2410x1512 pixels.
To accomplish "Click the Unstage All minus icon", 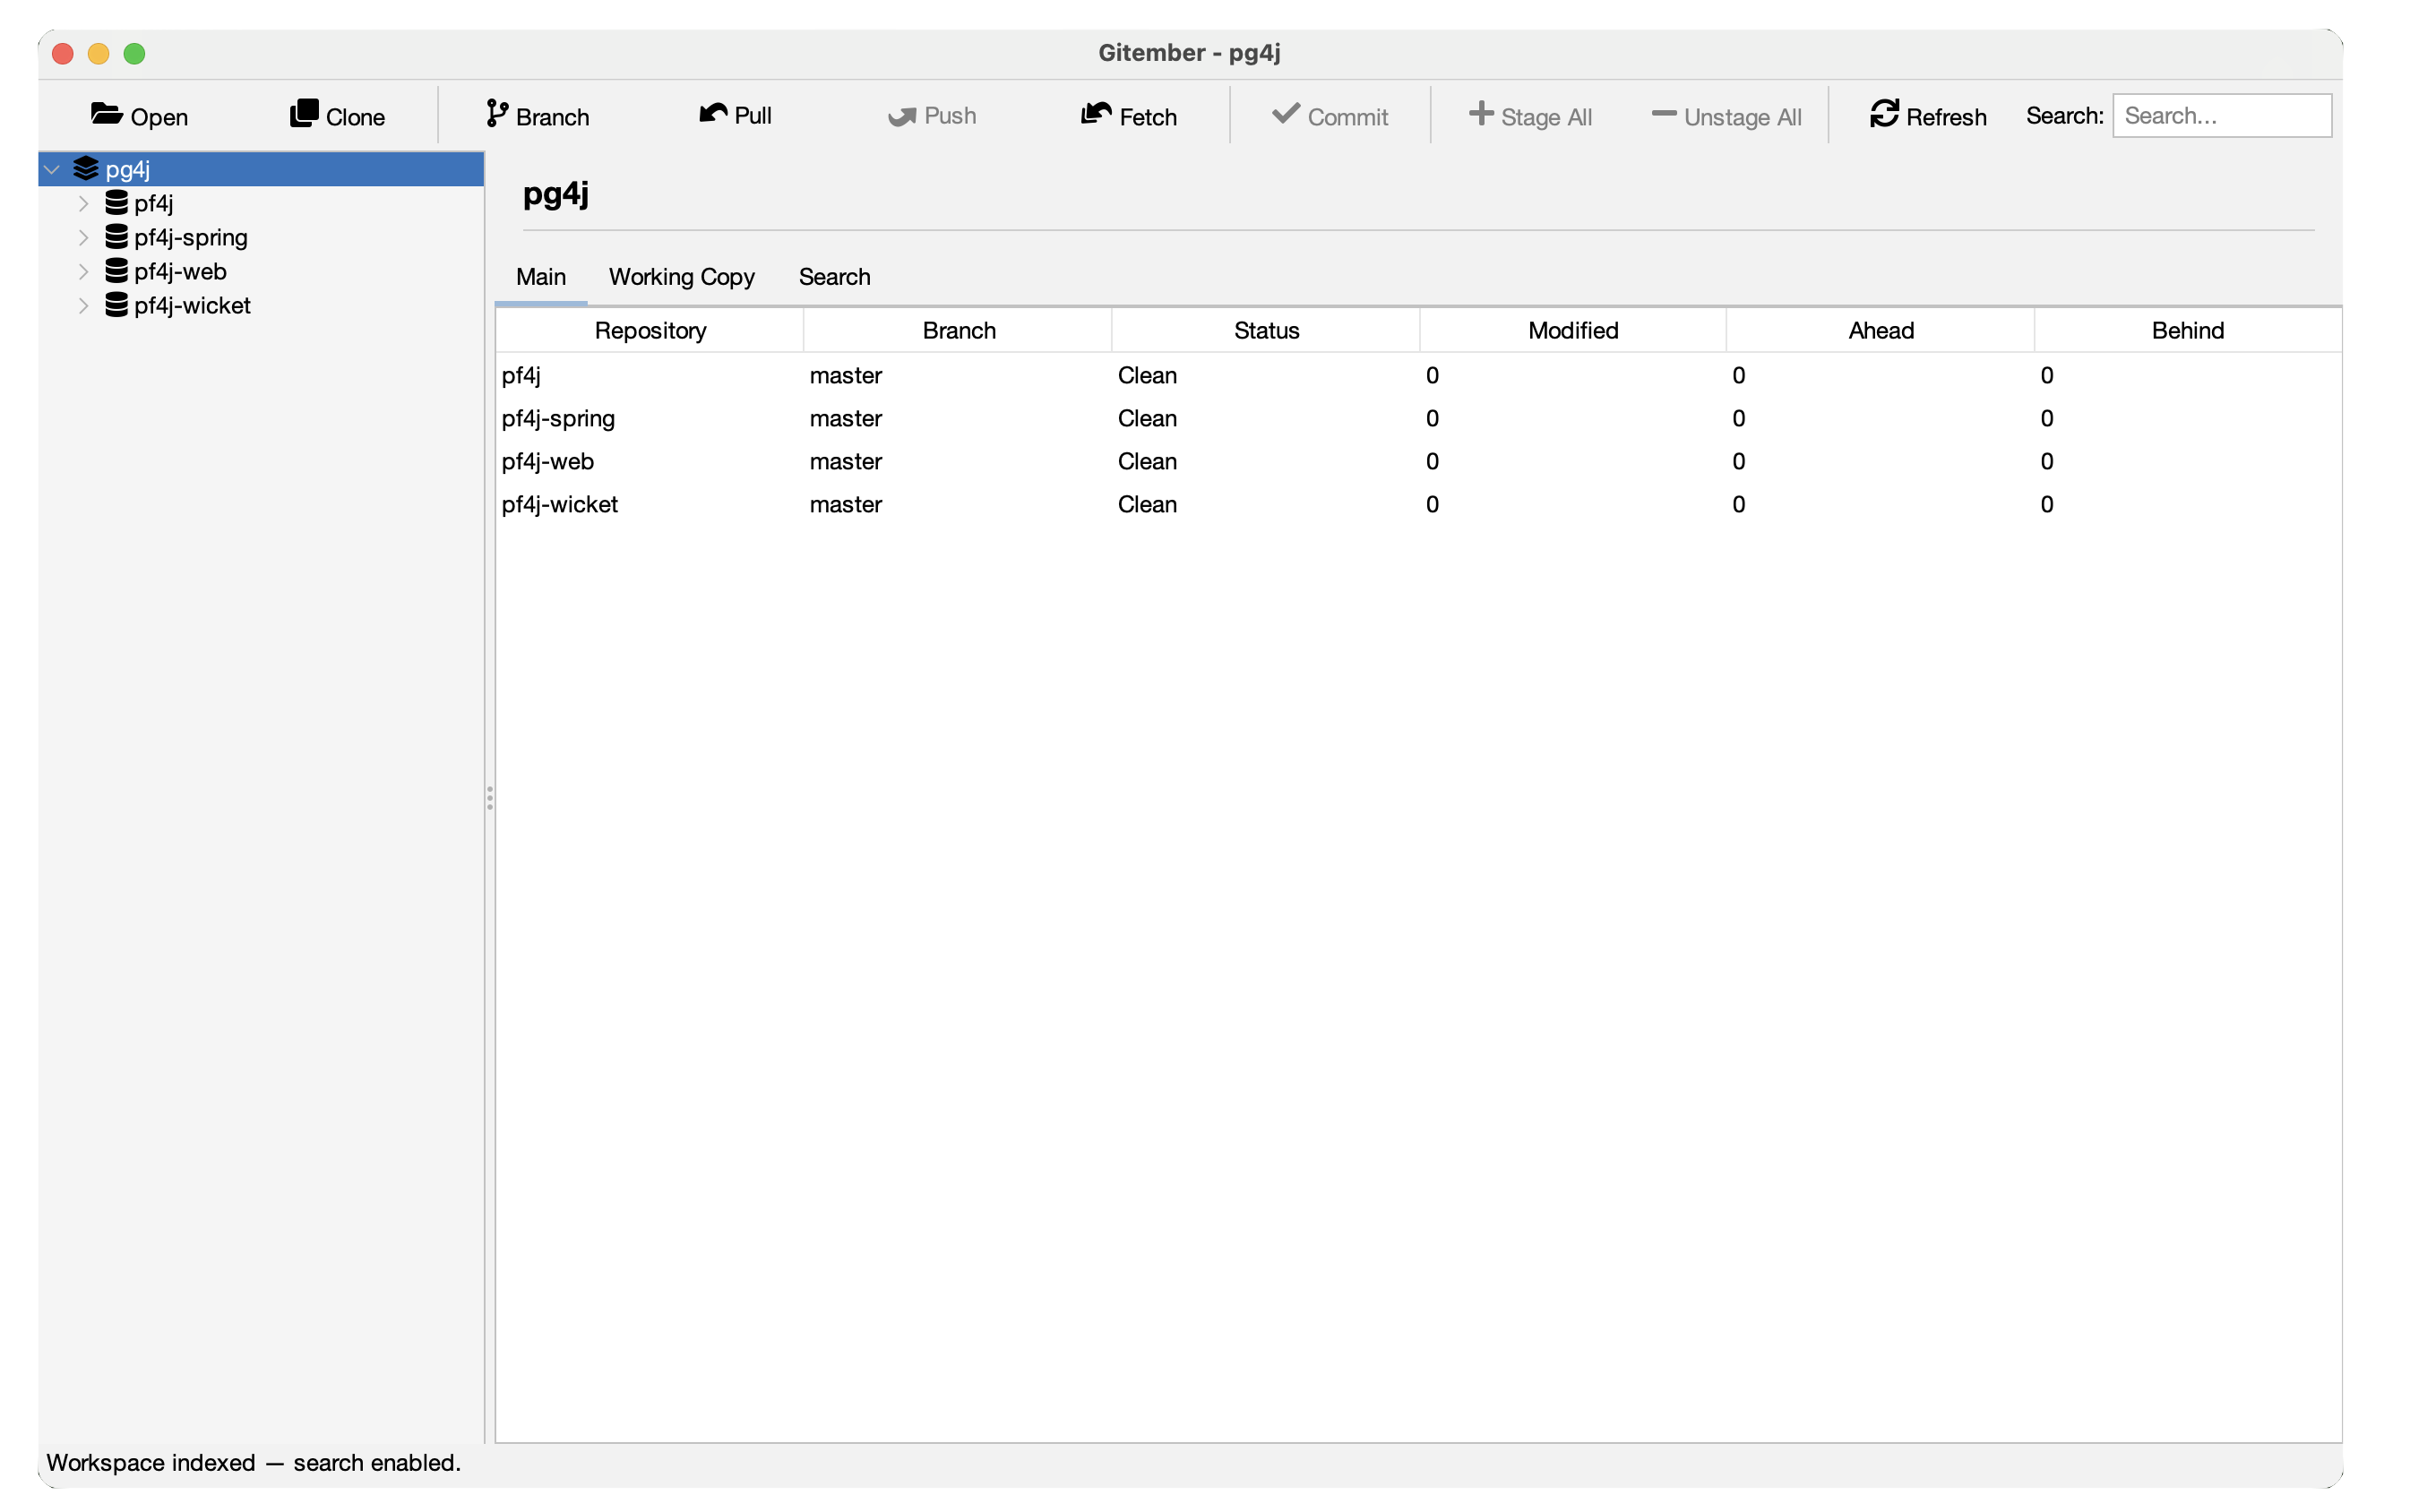I will 1663,114.
